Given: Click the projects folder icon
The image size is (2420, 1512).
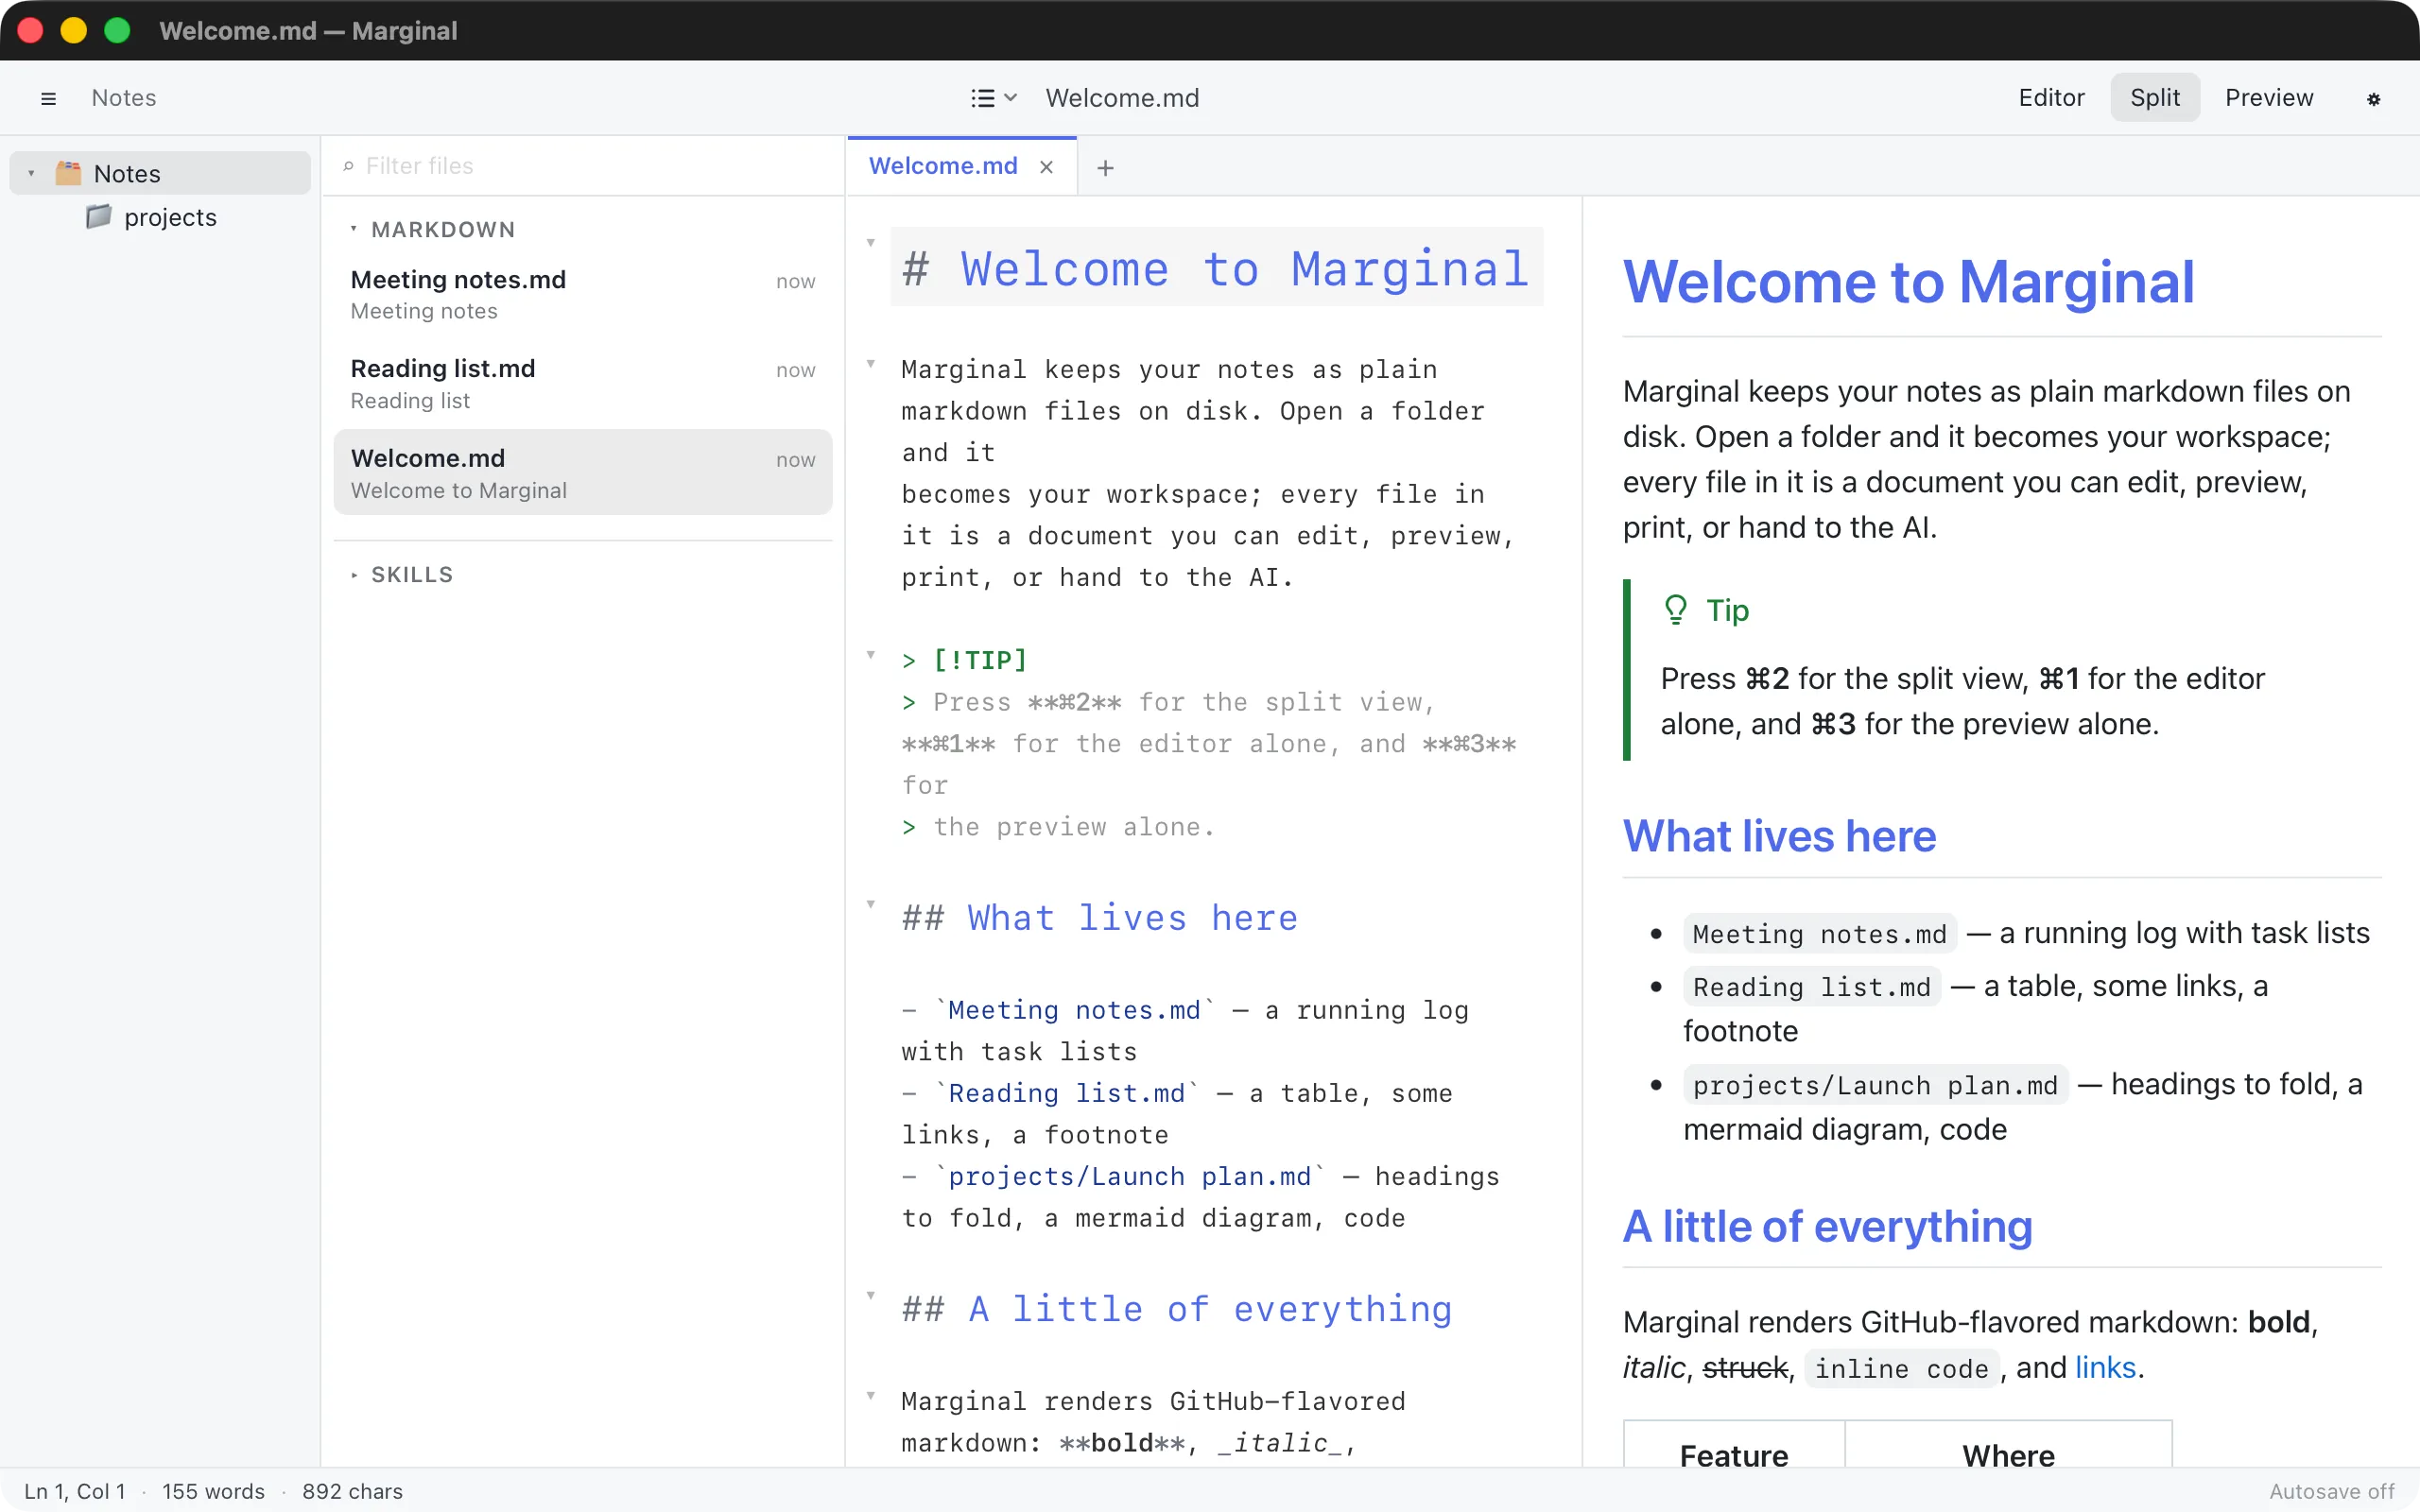Looking at the screenshot, I should click(98, 216).
